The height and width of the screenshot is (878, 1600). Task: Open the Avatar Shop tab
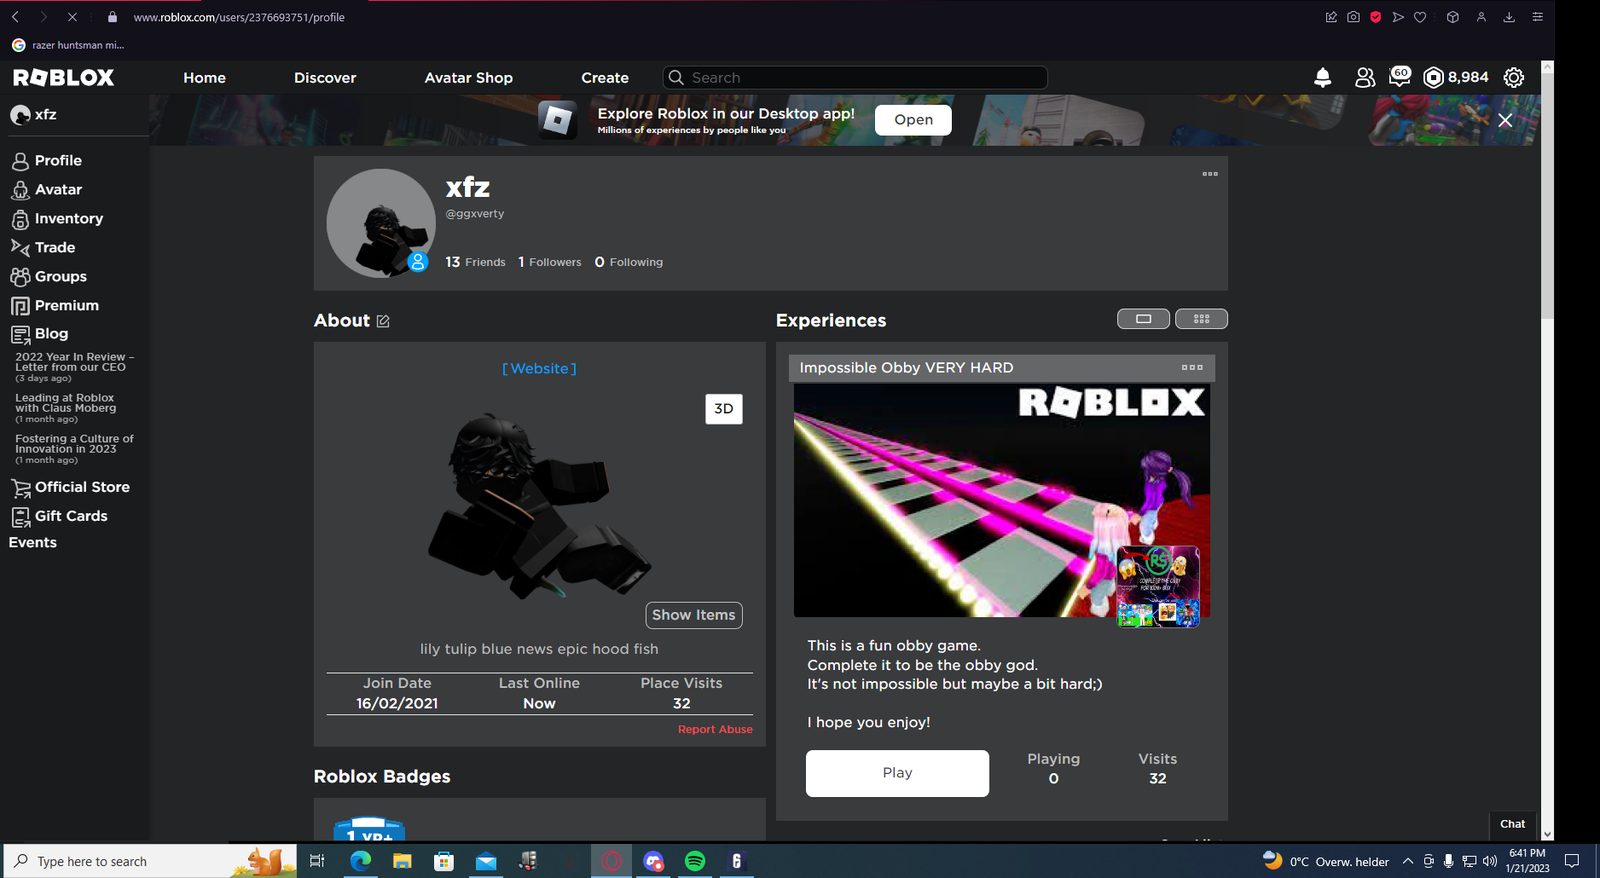[x=468, y=78]
